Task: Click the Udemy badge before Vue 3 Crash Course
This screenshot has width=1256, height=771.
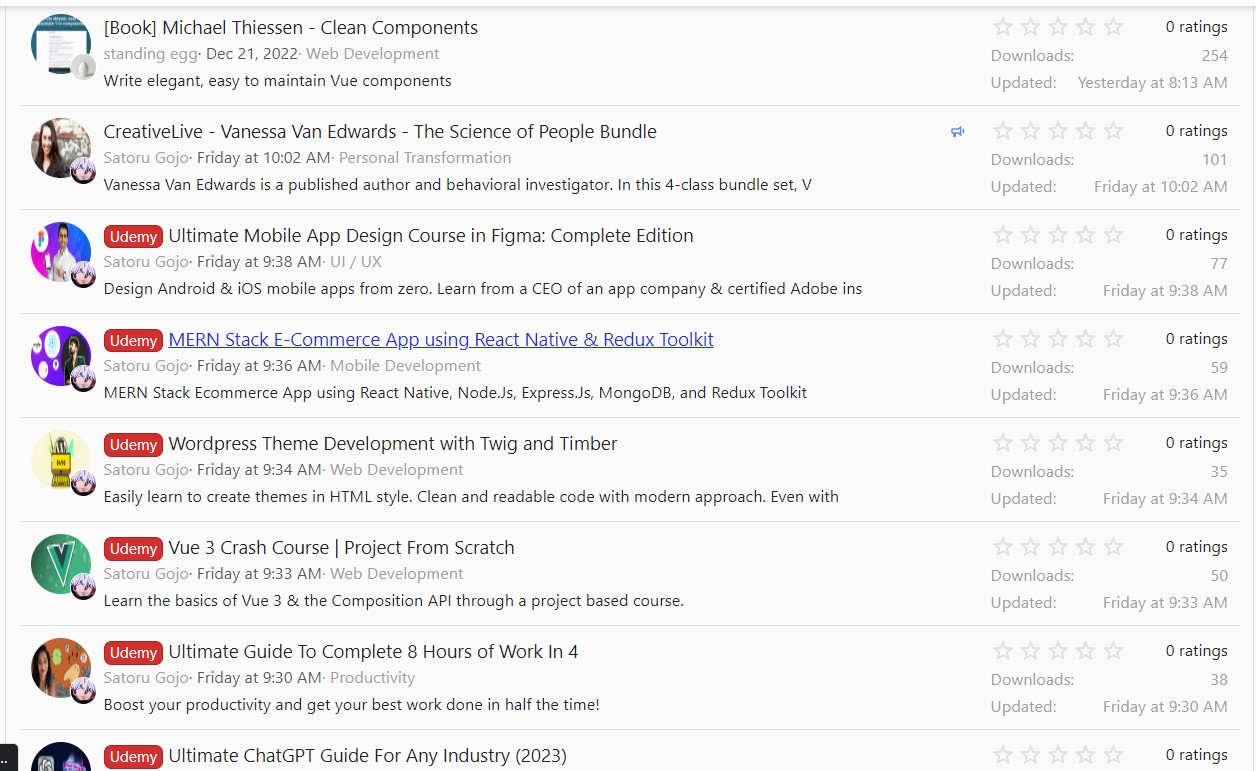Action: (133, 549)
